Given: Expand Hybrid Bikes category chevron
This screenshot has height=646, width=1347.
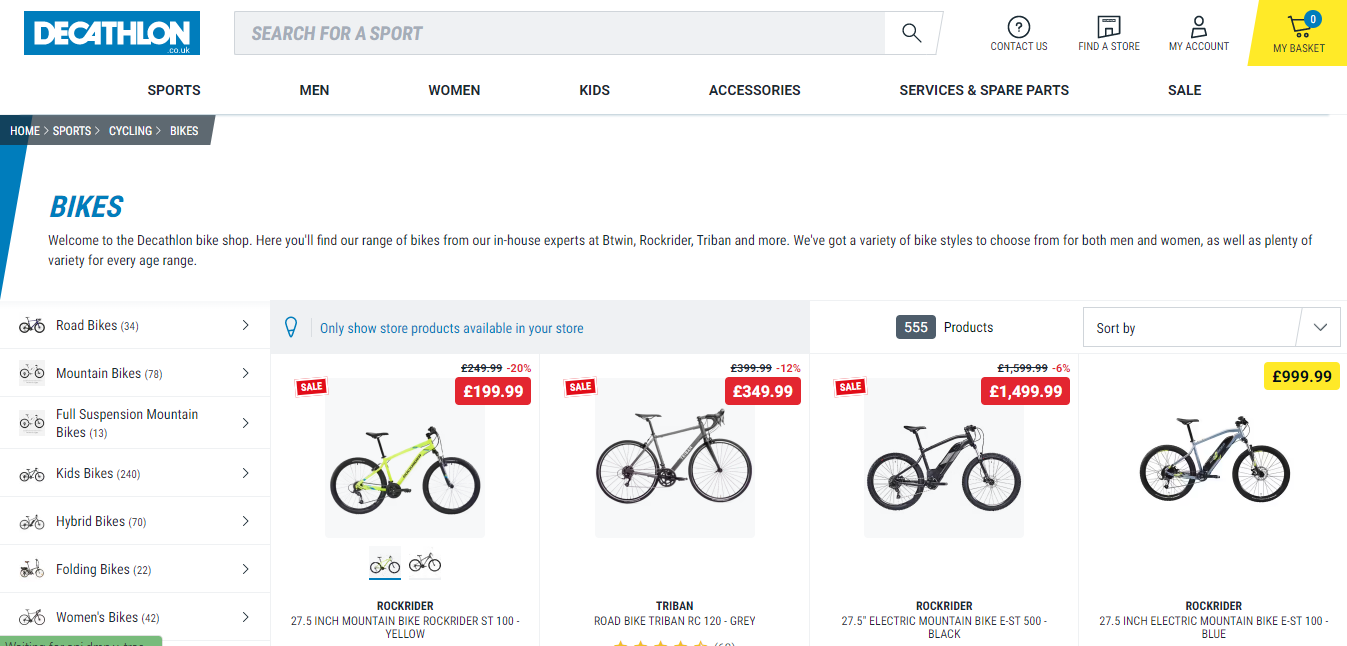Looking at the screenshot, I should click(x=246, y=521).
